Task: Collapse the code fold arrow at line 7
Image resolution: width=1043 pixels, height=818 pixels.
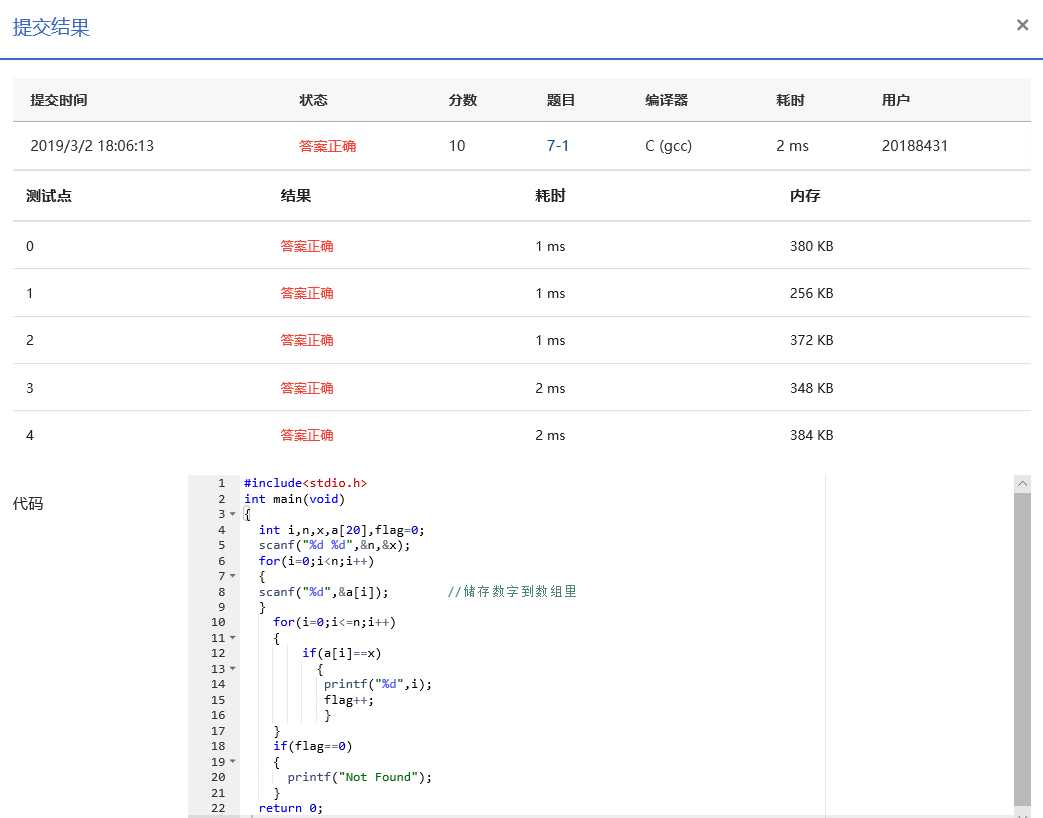Action: [x=233, y=576]
